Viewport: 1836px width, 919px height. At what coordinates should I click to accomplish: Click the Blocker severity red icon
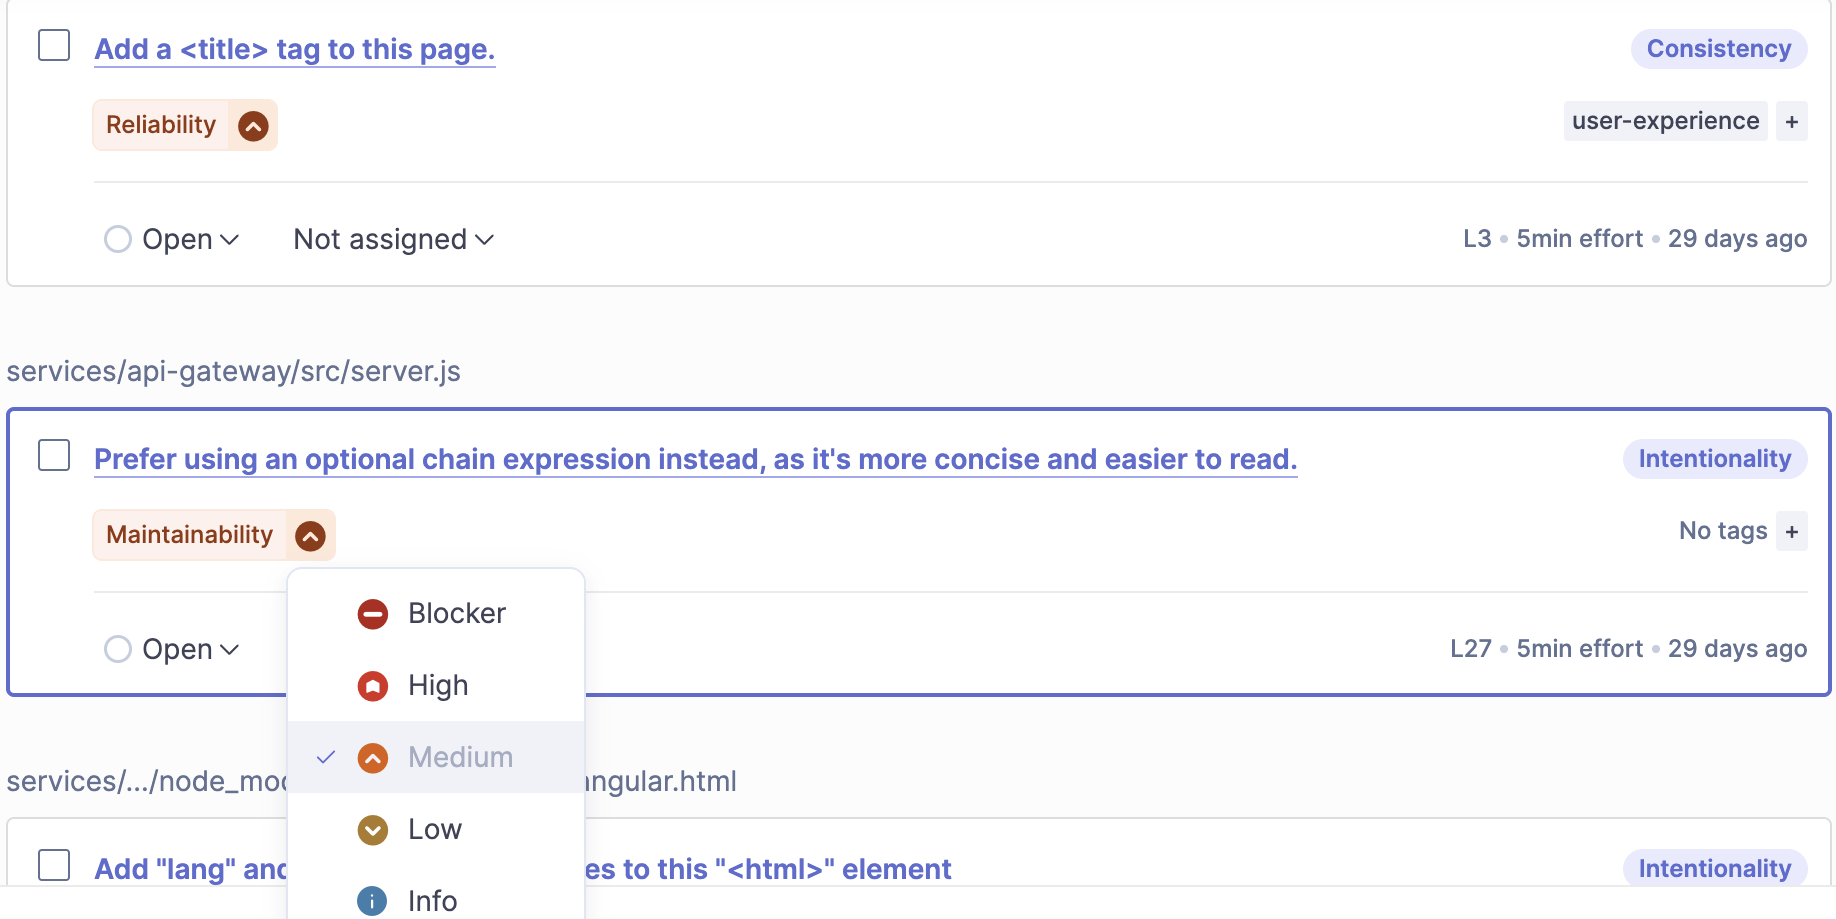373,614
